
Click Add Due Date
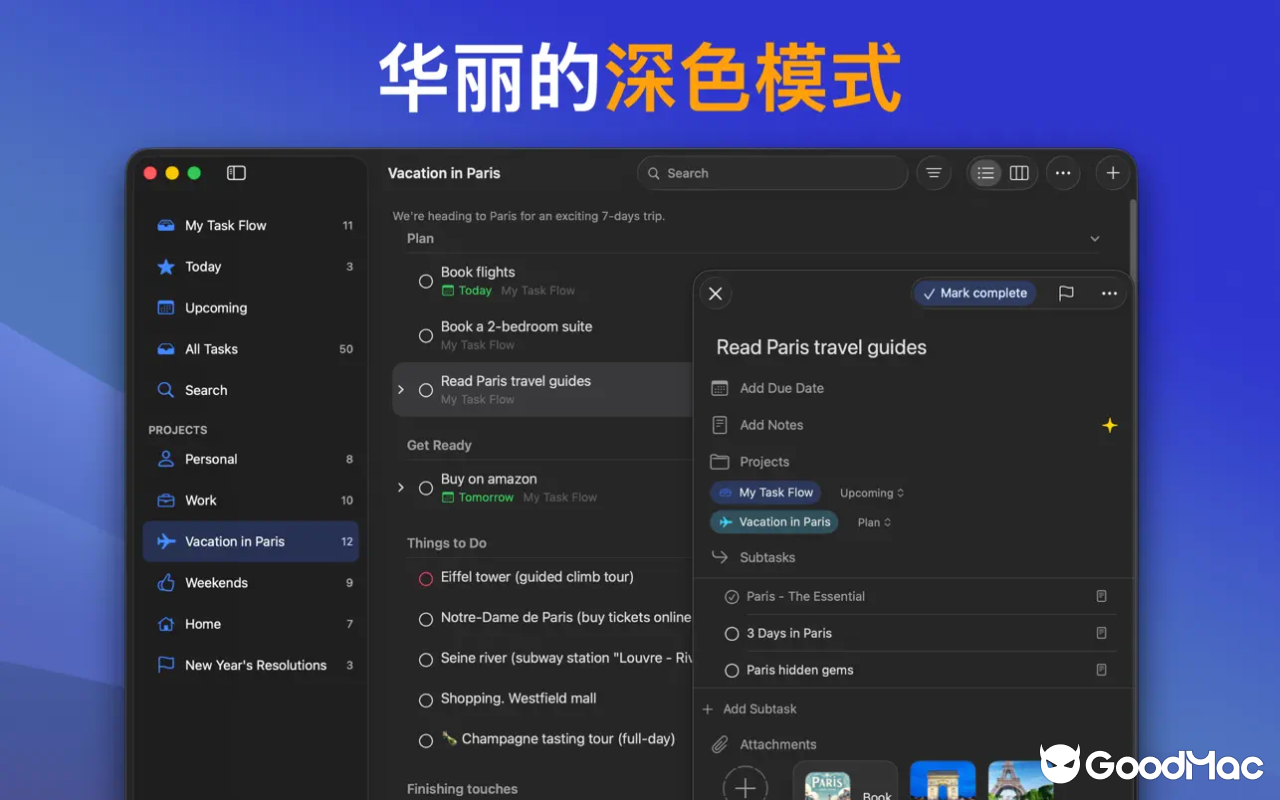782,388
